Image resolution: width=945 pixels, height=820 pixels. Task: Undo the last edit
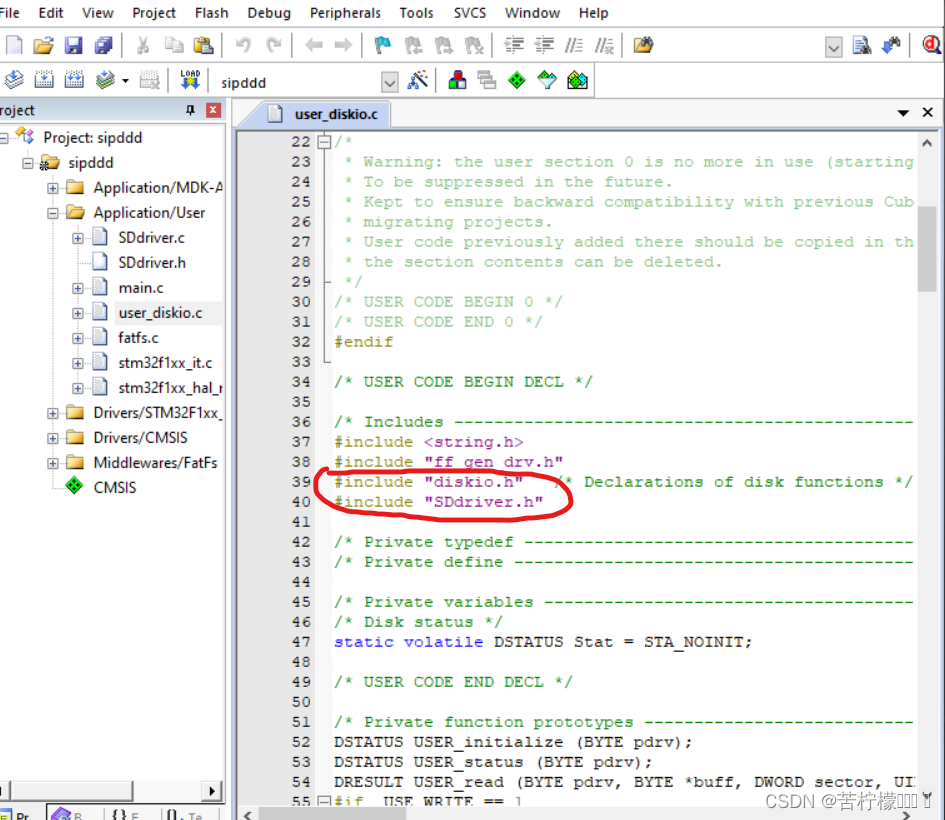pos(243,45)
